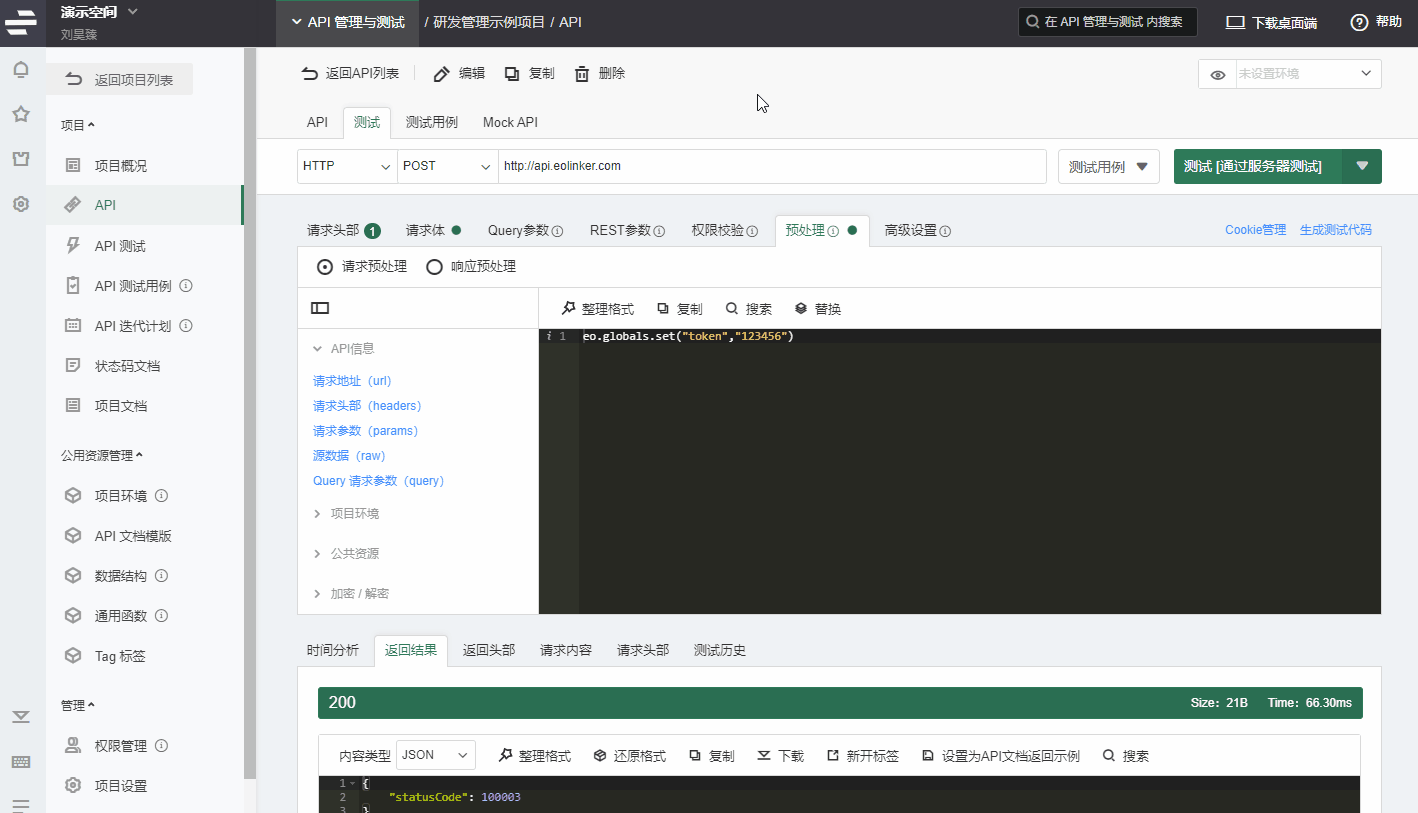This screenshot has height=813, width=1418.
Task: Select the 请求预处理 radio button
Action: coord(325,267)
